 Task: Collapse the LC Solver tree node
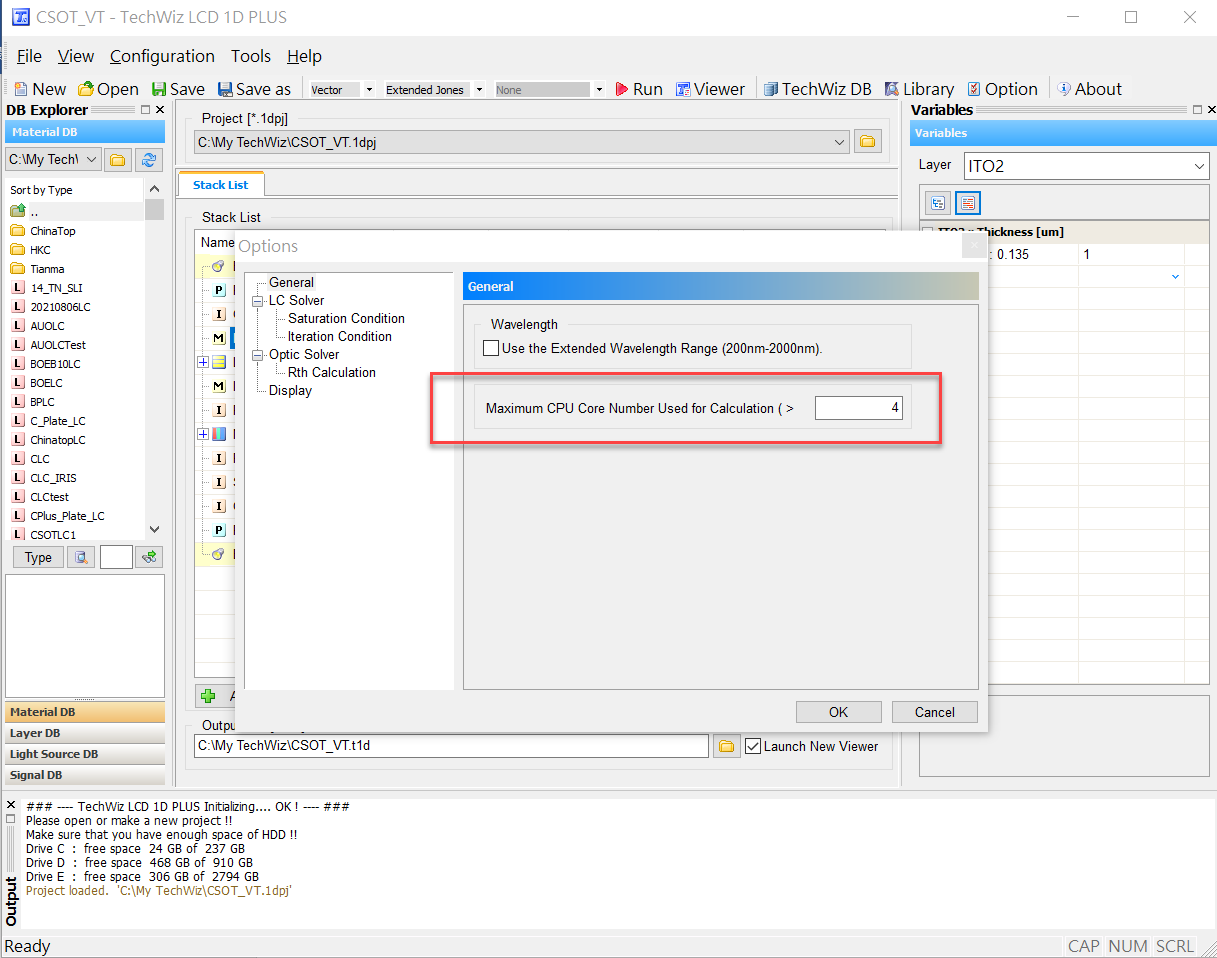click(258, 301)
